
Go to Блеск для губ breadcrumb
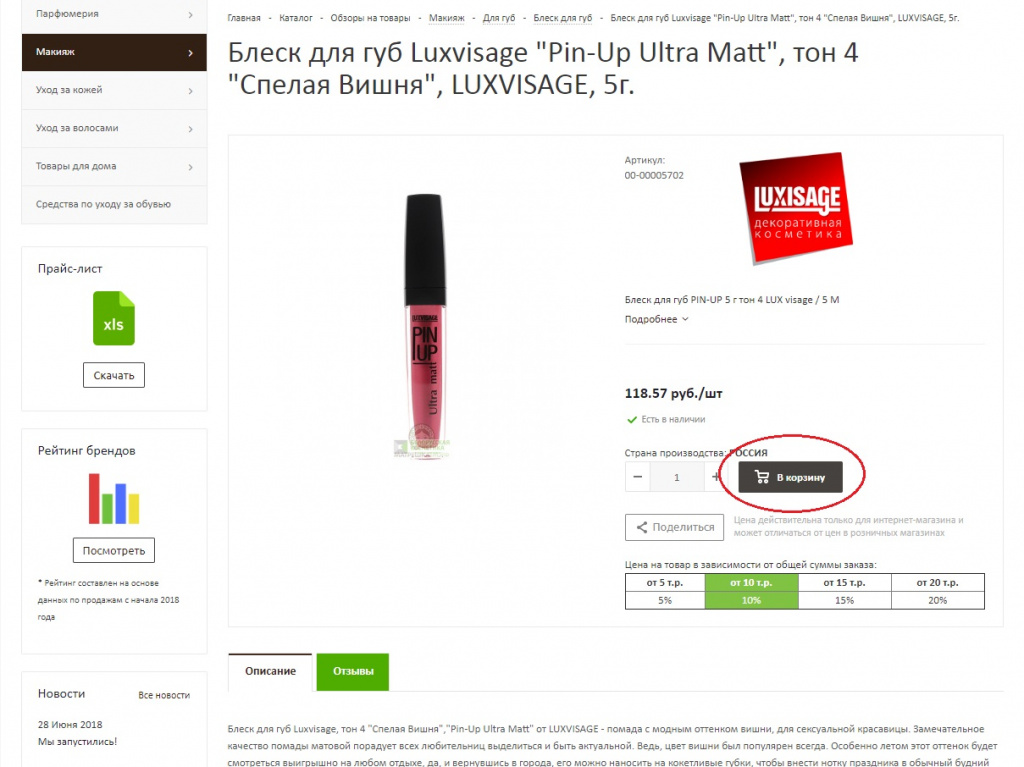(562, 18)
